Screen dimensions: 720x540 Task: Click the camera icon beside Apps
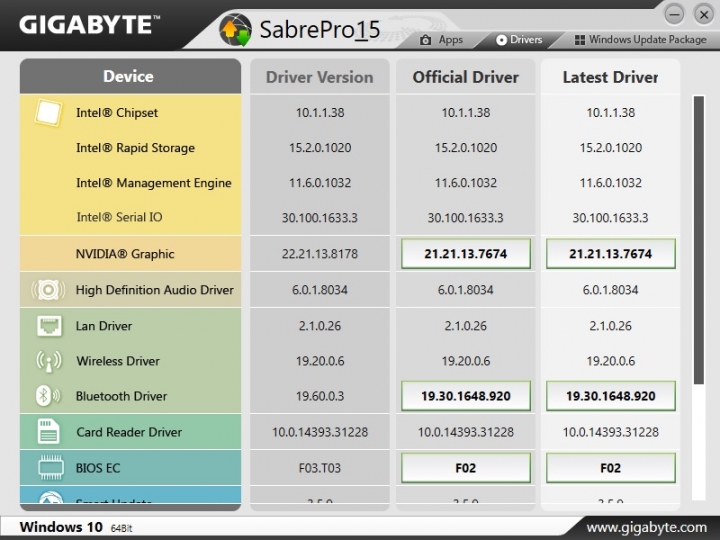pyautogui.click(x=426, y=40)
